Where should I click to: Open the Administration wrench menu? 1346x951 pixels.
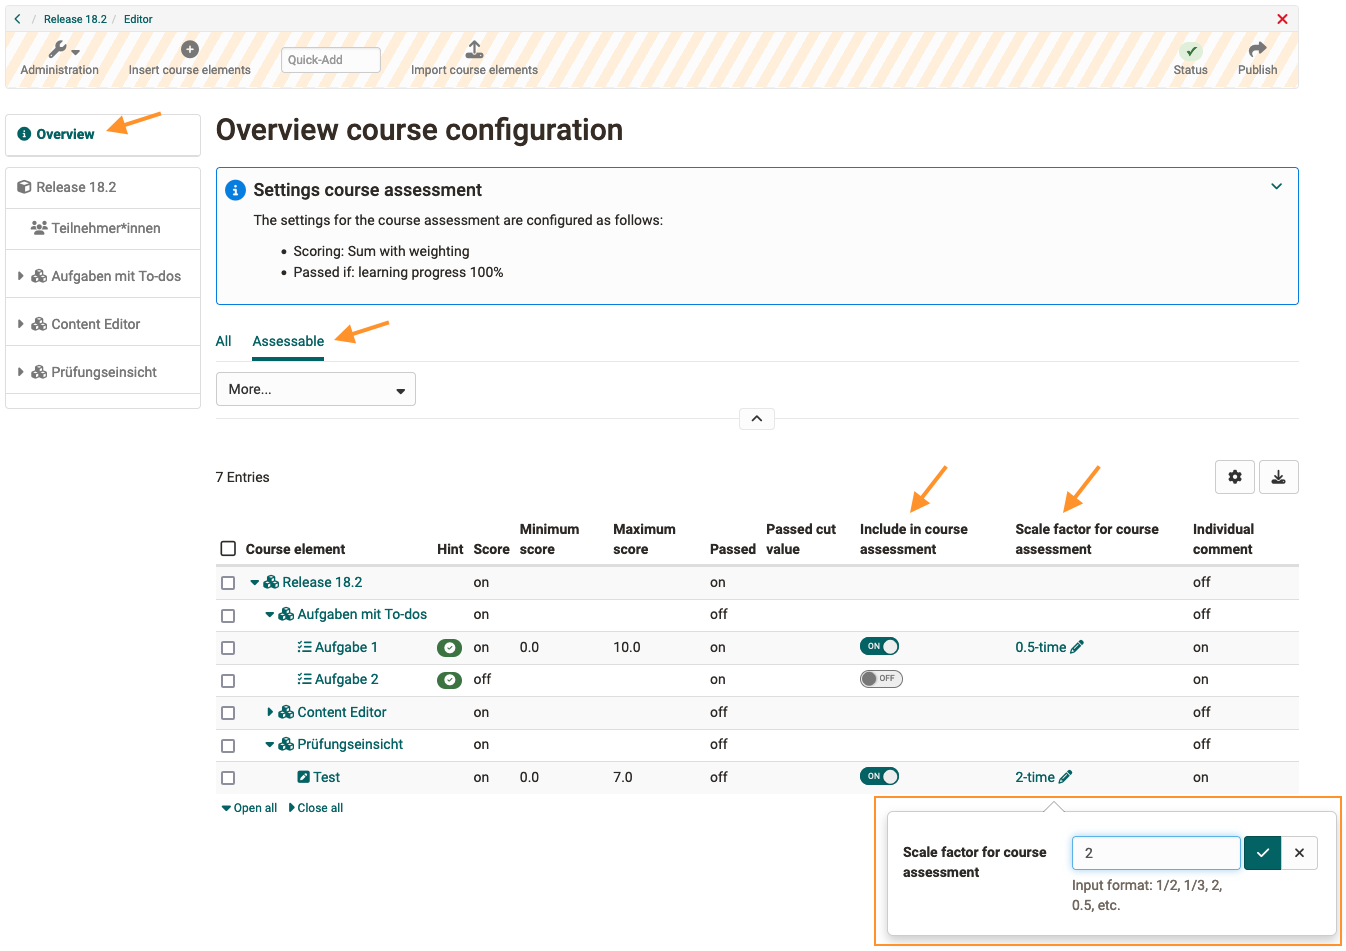pyautogui.click(x=60, y=50)
